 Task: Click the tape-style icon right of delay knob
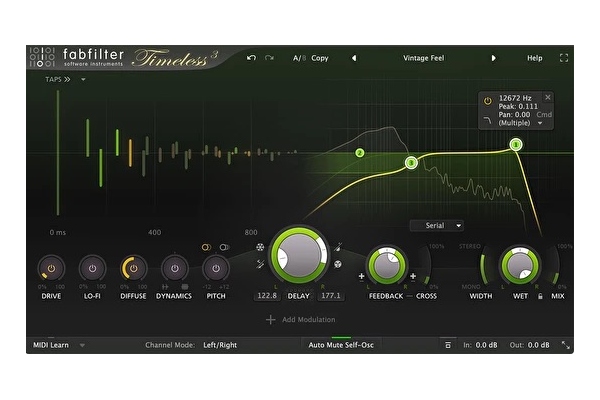[338, 247]
